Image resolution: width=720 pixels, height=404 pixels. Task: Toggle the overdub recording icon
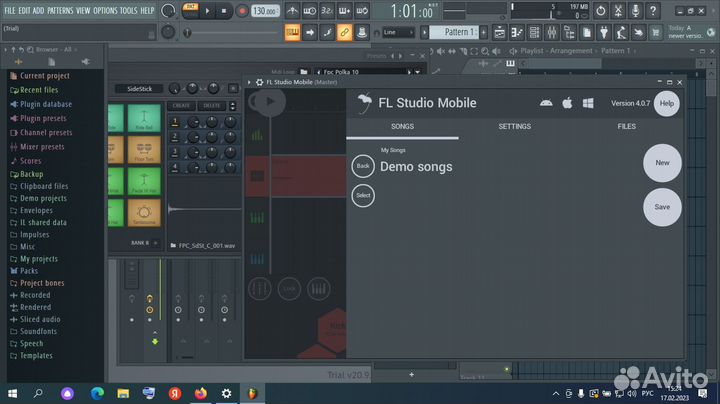[x=344, y=11]
